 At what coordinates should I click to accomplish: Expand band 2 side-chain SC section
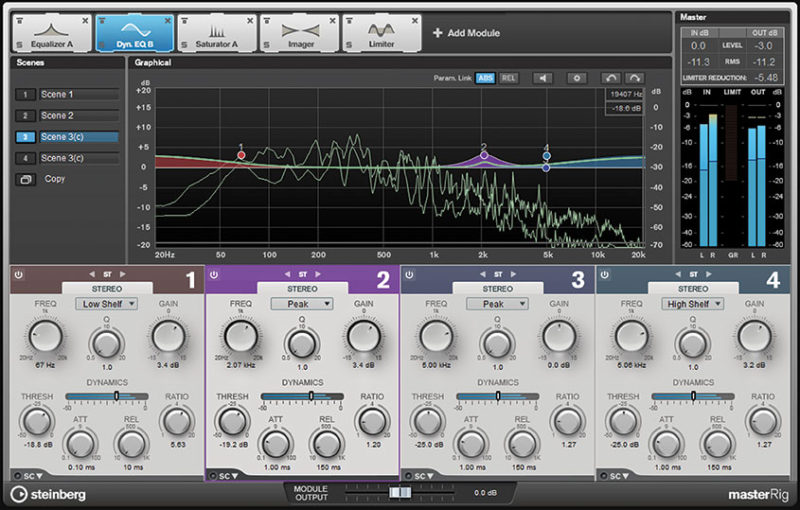[227, 475]
